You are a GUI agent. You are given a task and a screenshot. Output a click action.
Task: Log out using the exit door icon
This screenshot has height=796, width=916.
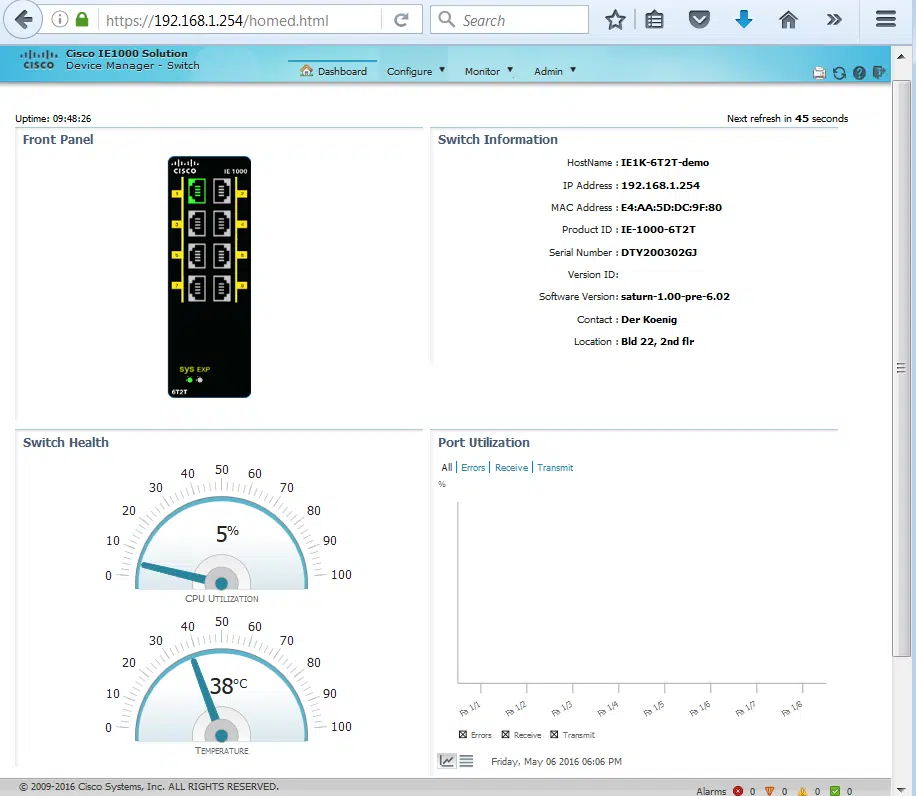pyautogui.click(x=879, y=72)
